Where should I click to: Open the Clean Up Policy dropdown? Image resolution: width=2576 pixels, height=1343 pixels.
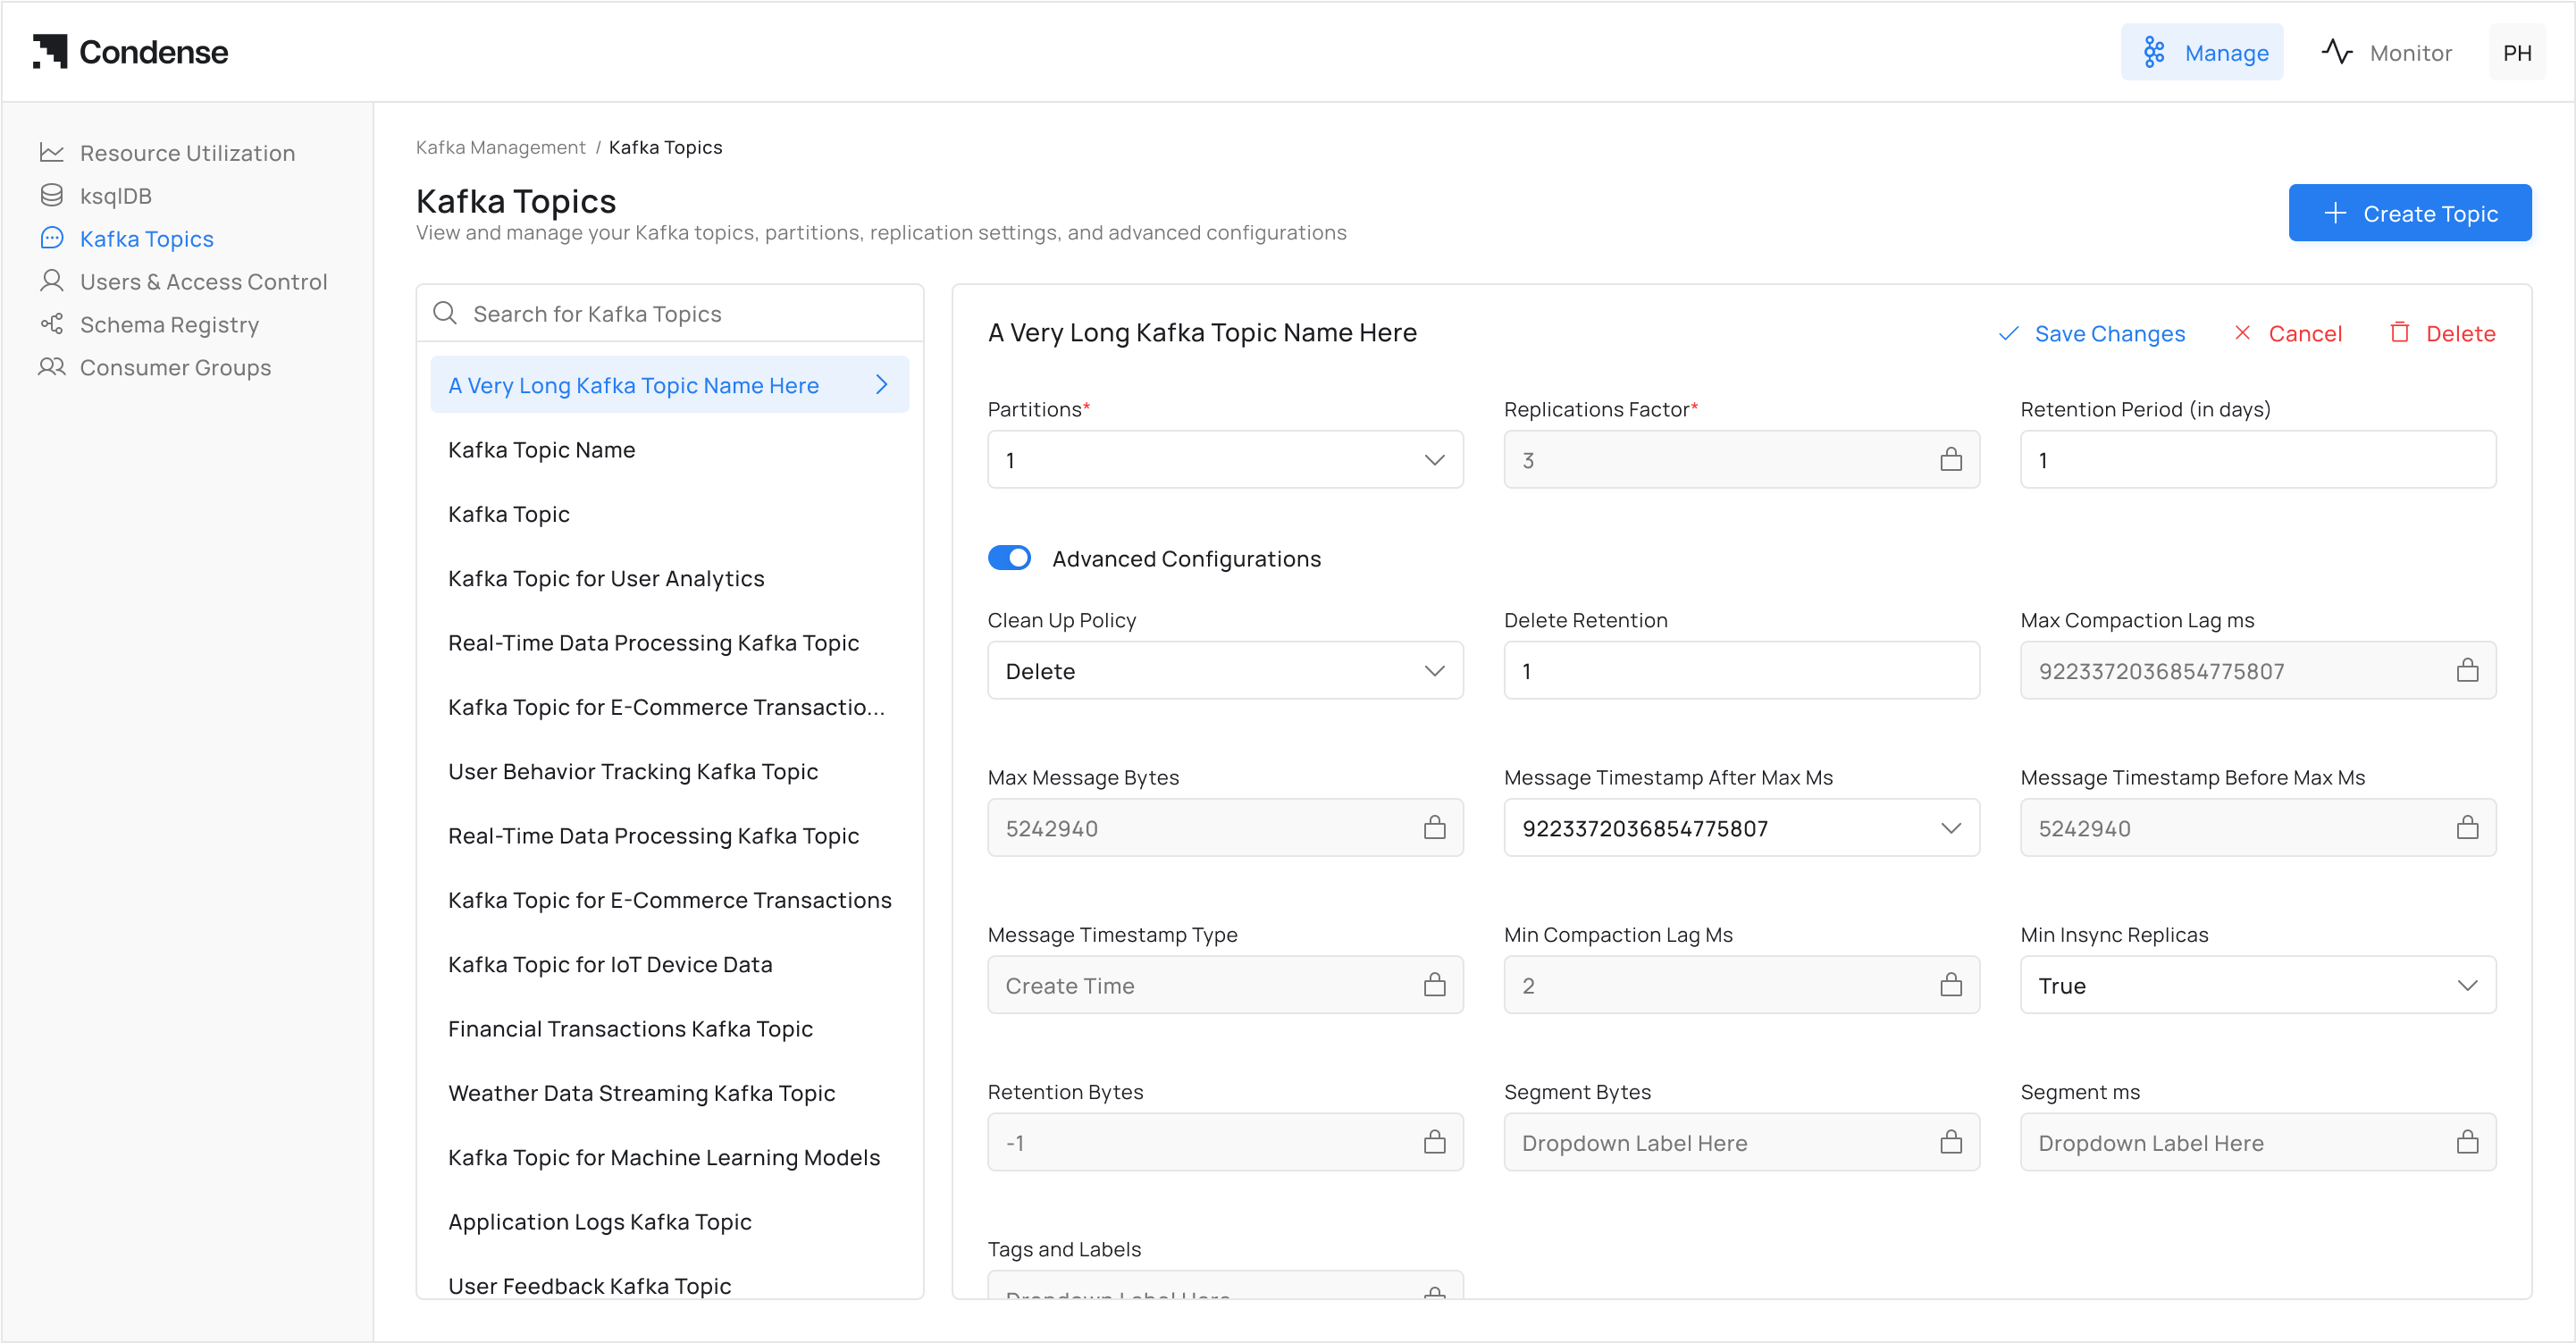click(x=1225, y=670)
